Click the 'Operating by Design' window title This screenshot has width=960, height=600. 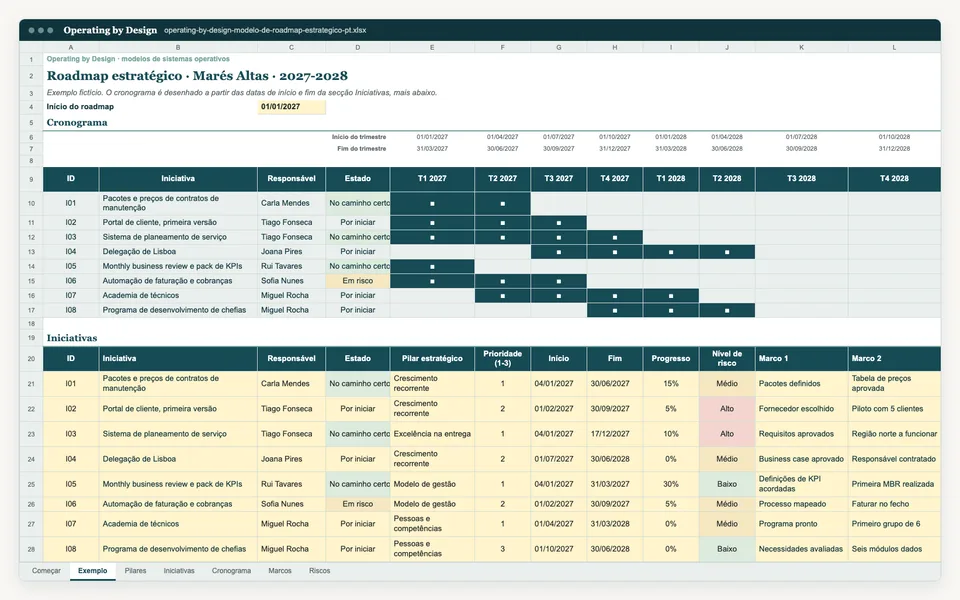pos(110,30)
